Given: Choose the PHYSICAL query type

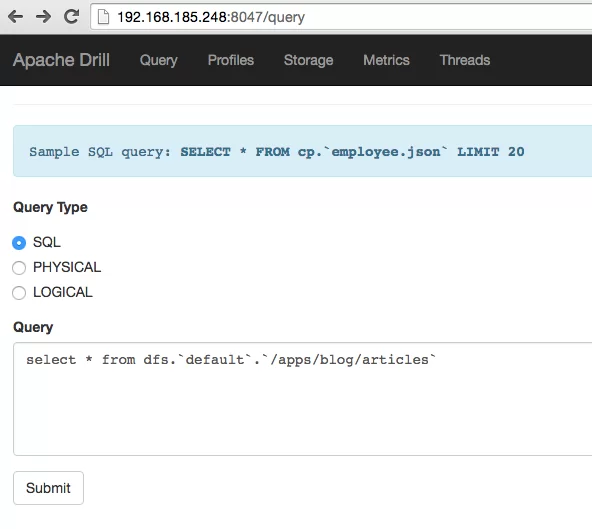Looking at the screenshot, I should 19,268.
